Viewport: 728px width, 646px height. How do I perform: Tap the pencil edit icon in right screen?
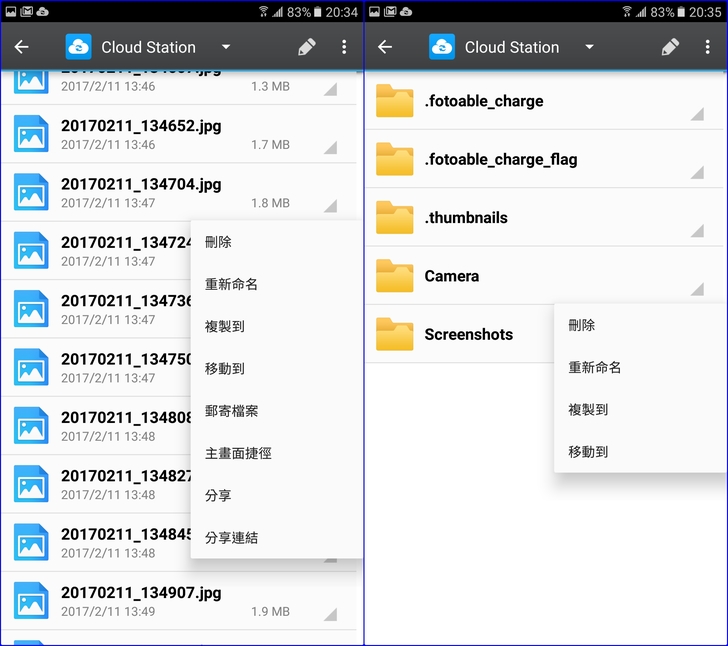[670, 47]
